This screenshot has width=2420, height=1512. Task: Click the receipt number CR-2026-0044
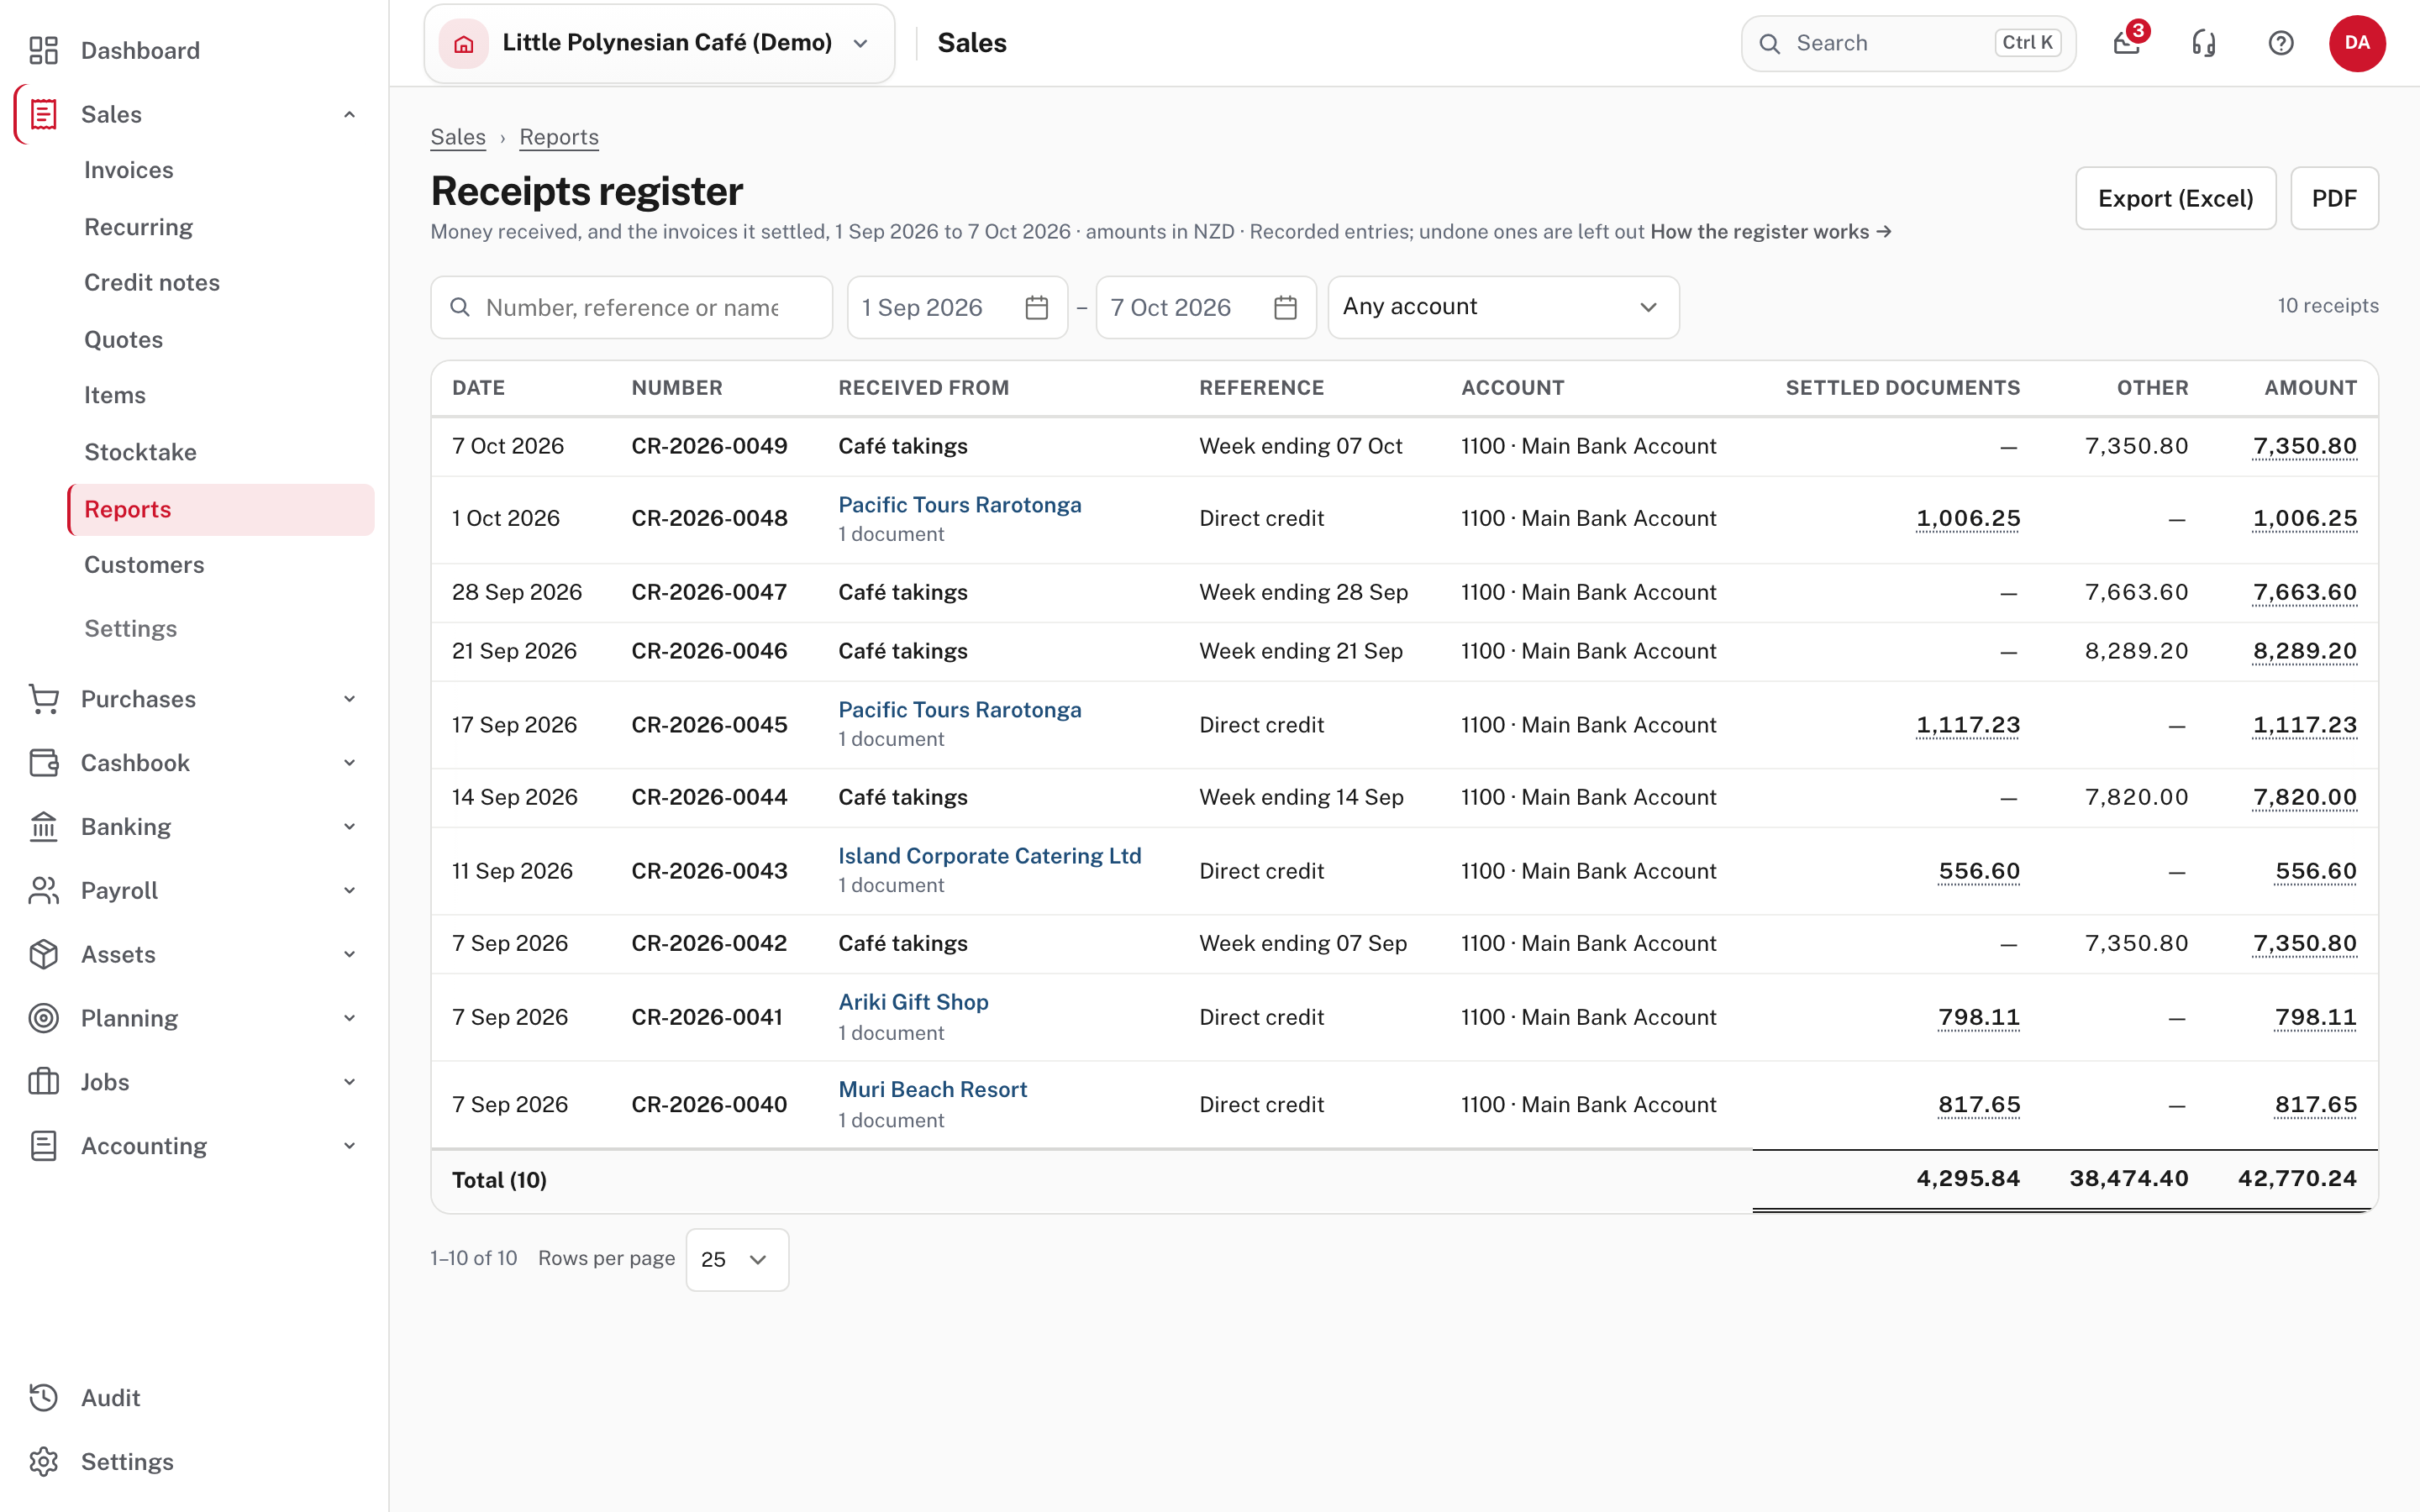tap(709, 797)
